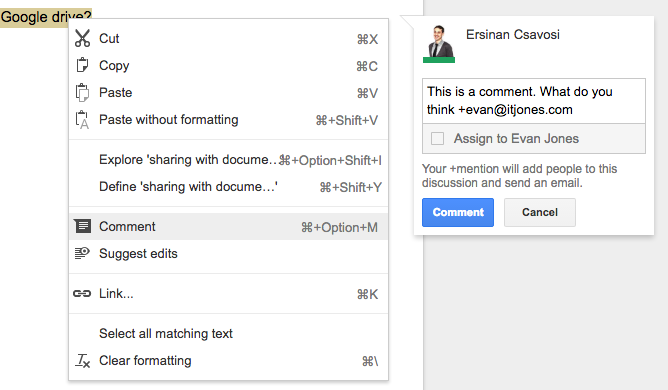Click inside the comment text box

[534, 101]
